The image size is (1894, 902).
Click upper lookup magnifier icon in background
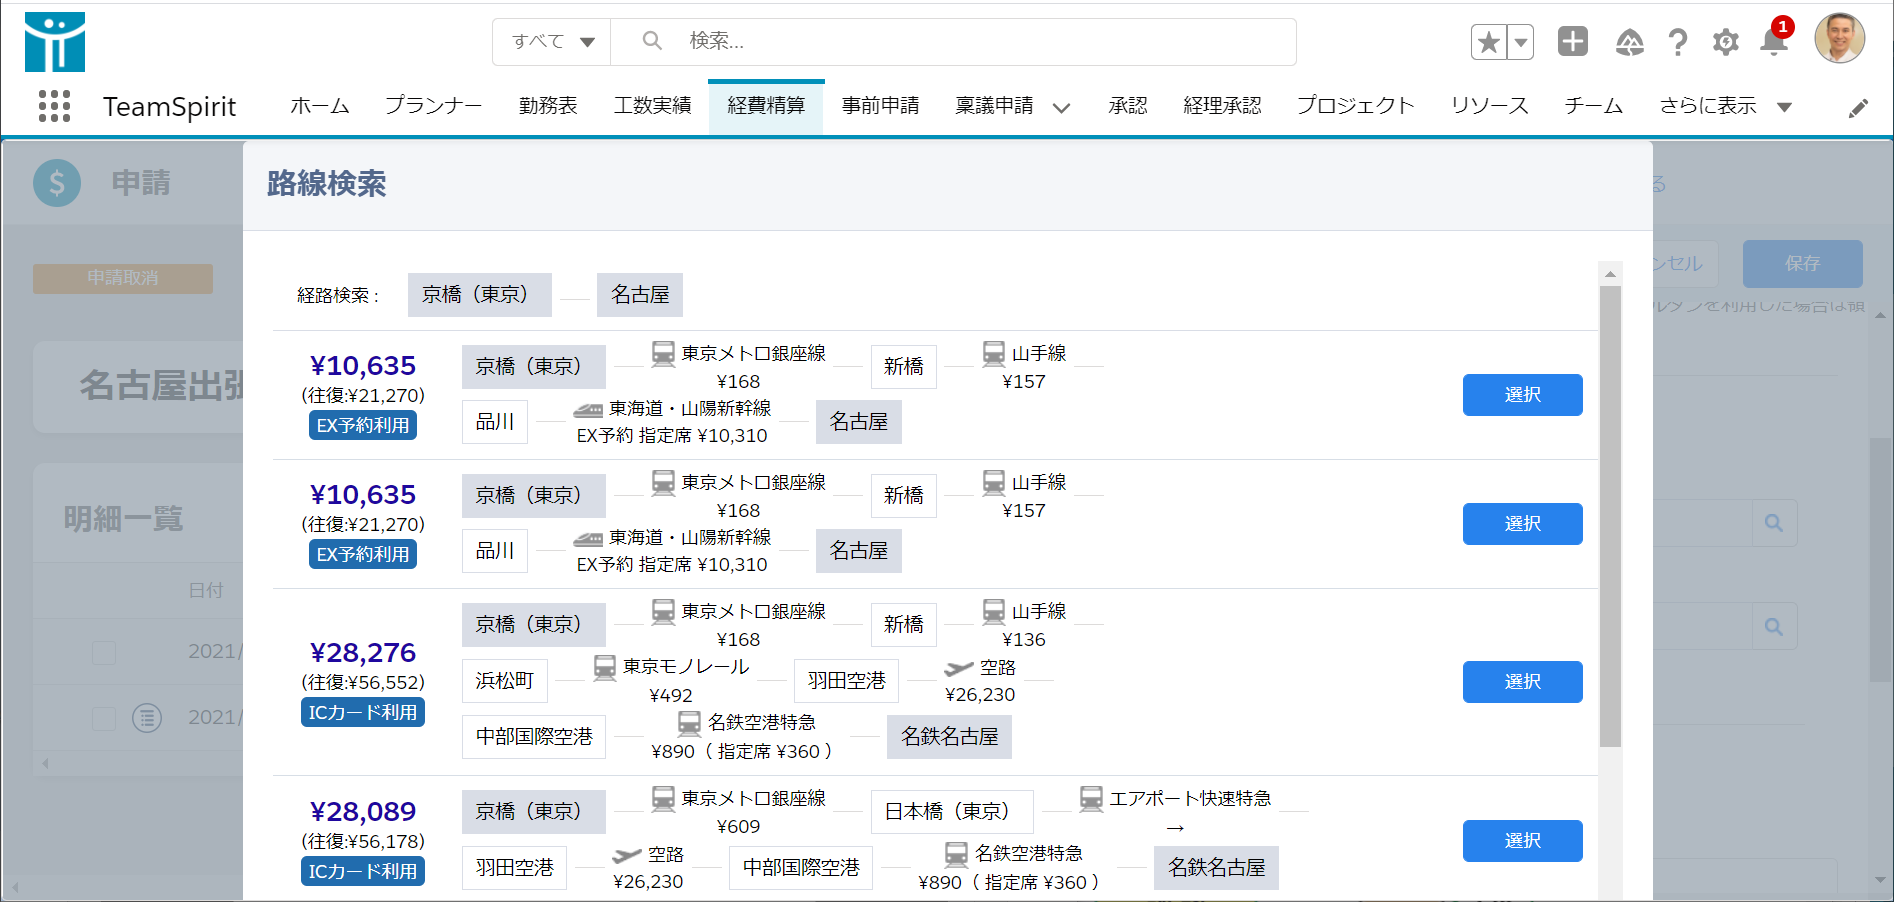[x=1774, y=523]
